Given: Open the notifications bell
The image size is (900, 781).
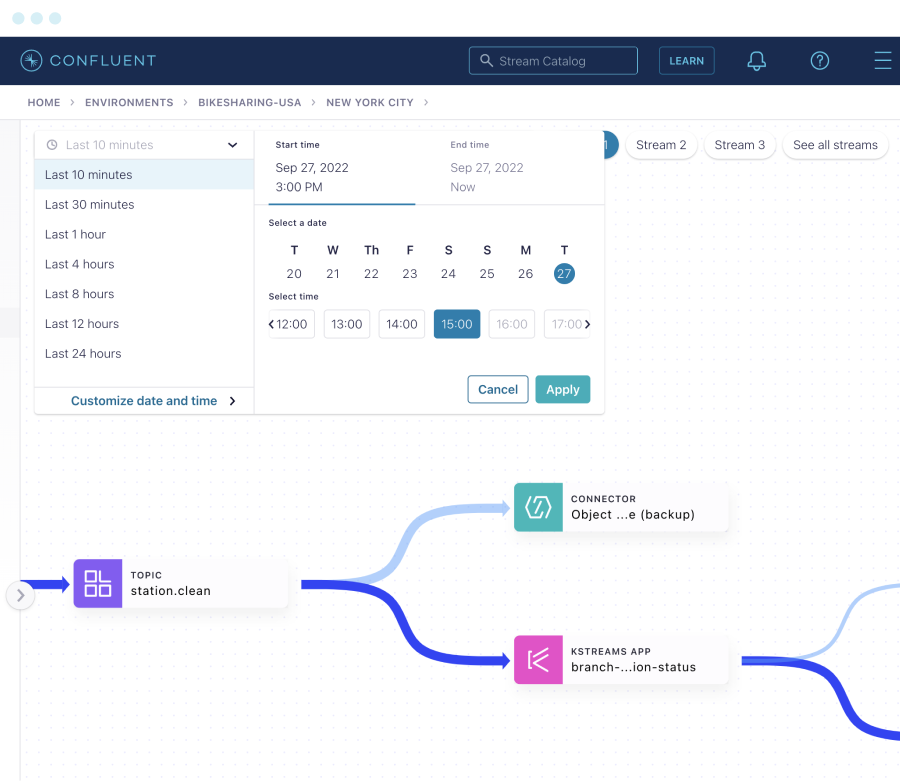Looking at the screenshot, I should 756,60.
